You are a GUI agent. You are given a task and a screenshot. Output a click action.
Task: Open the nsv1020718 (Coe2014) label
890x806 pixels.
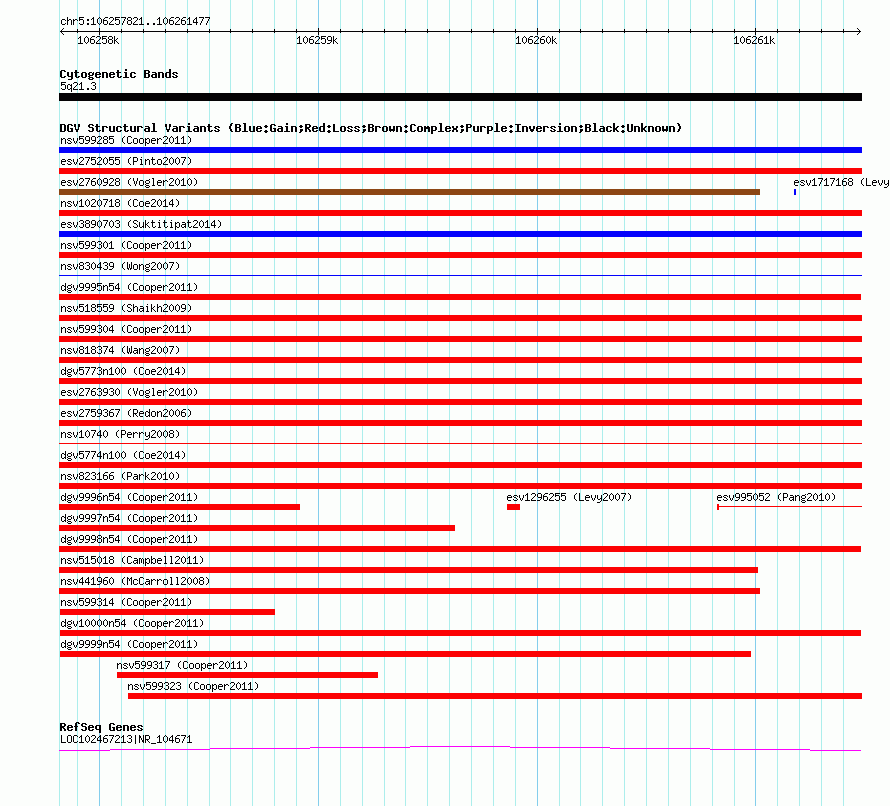(120, 203)
